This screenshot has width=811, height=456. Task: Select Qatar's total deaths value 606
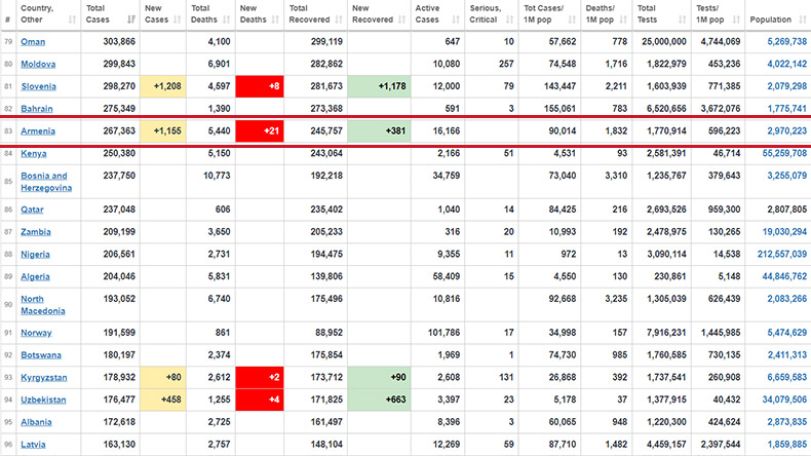click(223, 209)
